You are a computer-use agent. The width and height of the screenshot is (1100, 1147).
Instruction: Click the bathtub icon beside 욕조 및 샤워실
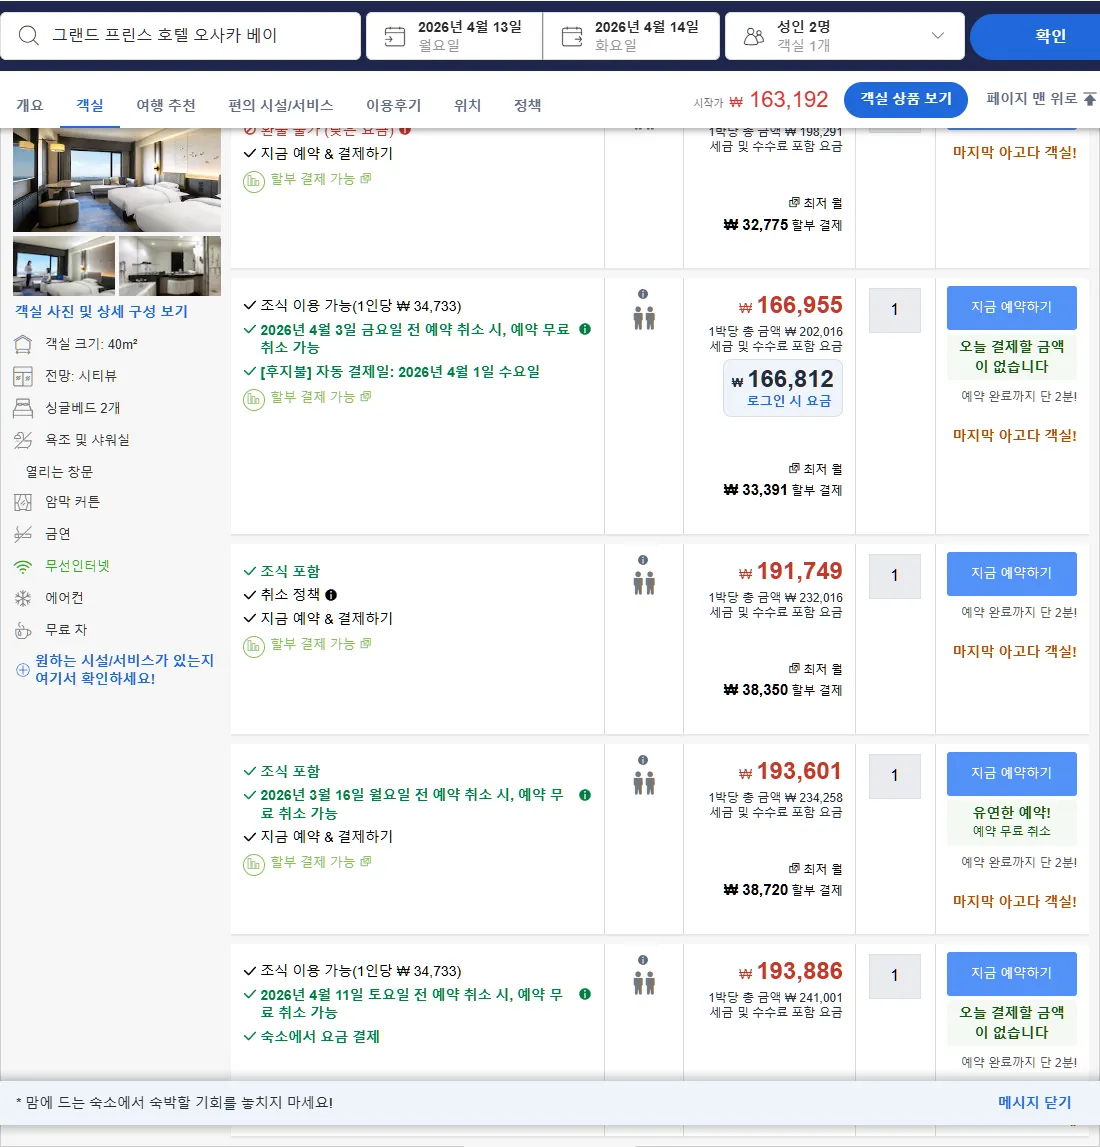click(x=23, y=440)
